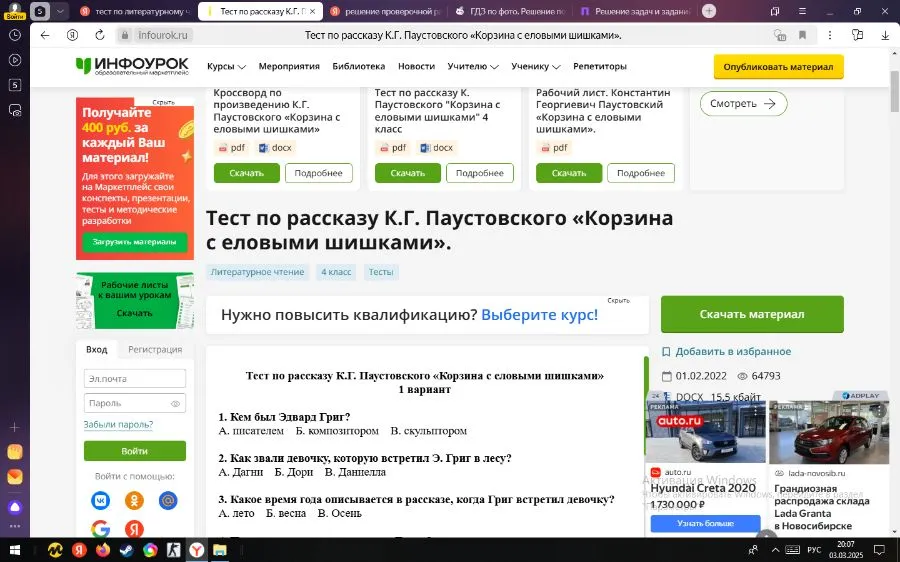Click Опубликовать материал button

point(778,67)
